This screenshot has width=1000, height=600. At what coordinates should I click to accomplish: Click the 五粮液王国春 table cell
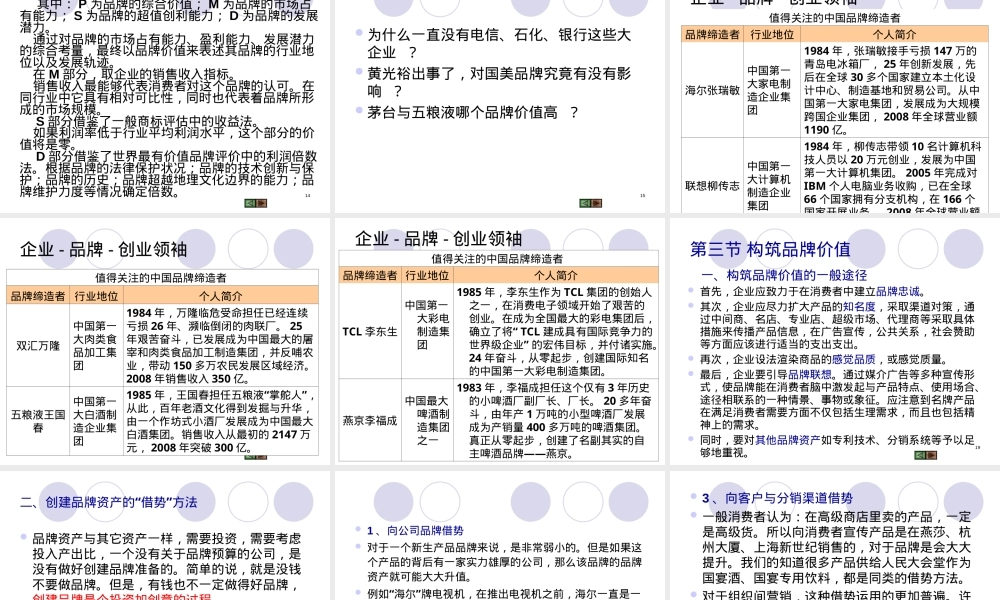[x=38, y=421]
